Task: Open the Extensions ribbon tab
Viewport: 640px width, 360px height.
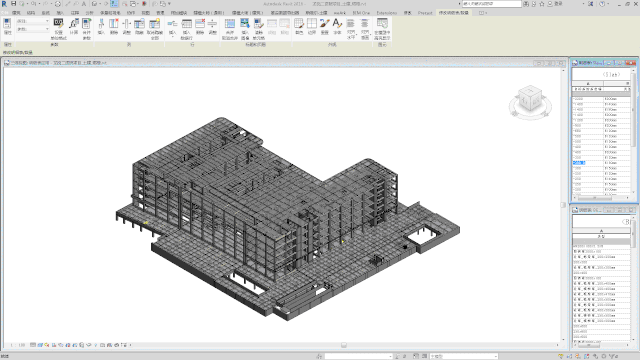Action: coord(386,13)
